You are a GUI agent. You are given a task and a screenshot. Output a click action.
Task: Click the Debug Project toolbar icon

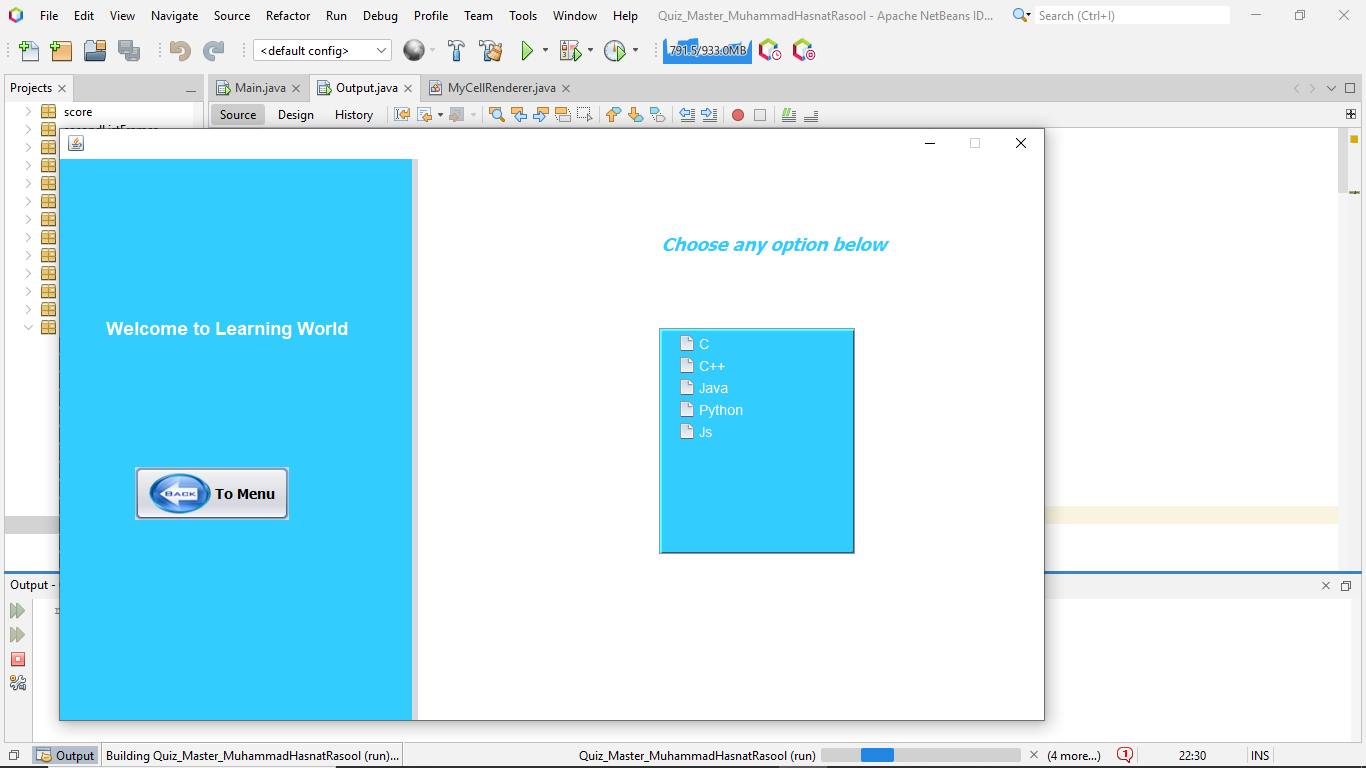tap(570, 51)
